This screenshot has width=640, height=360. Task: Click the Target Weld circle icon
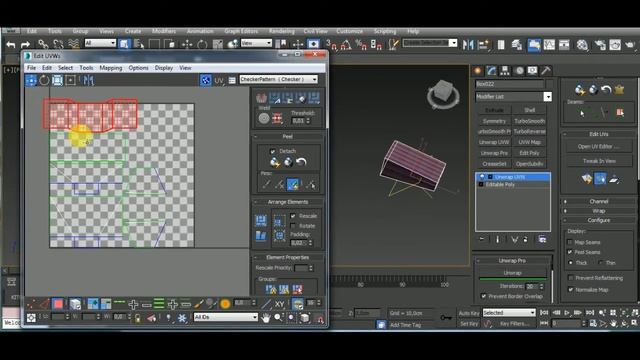pyautogui.click(x=264, y=119)
